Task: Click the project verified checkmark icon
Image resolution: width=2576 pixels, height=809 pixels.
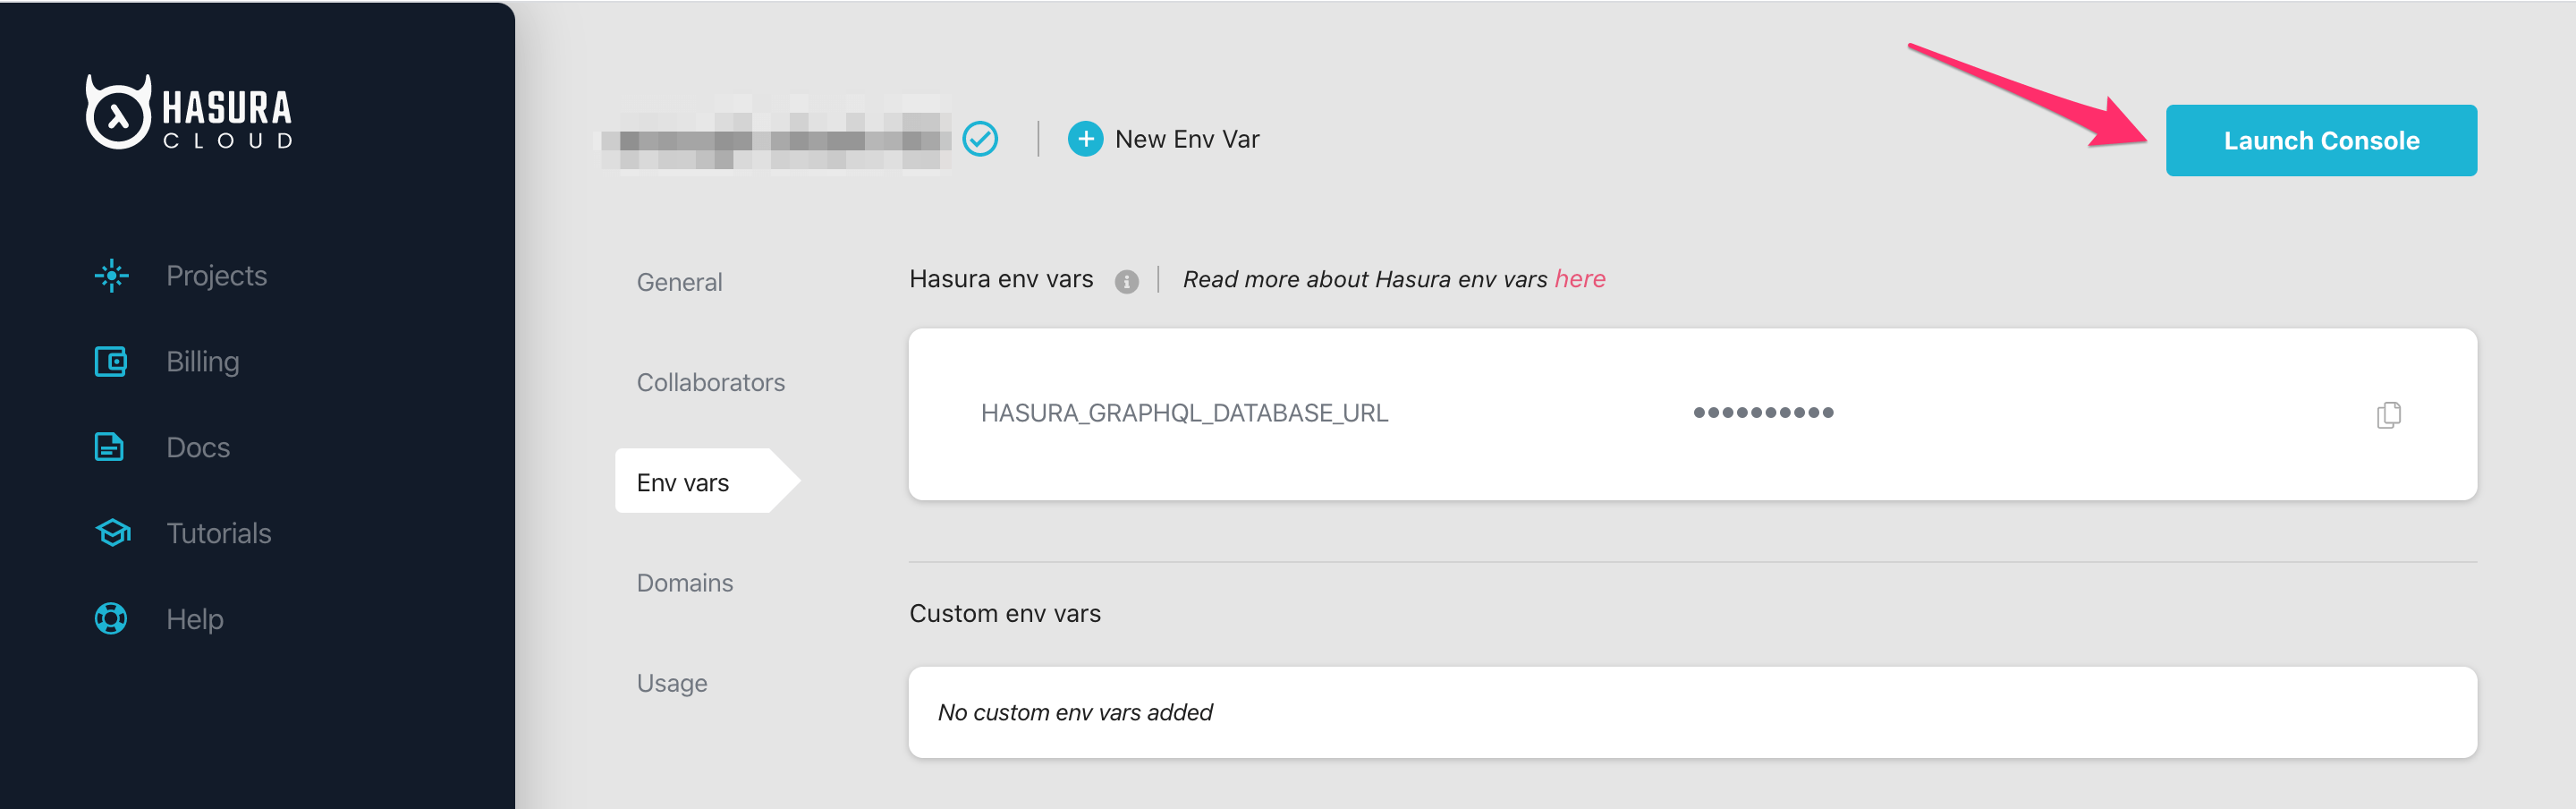Action: point(980,139)
